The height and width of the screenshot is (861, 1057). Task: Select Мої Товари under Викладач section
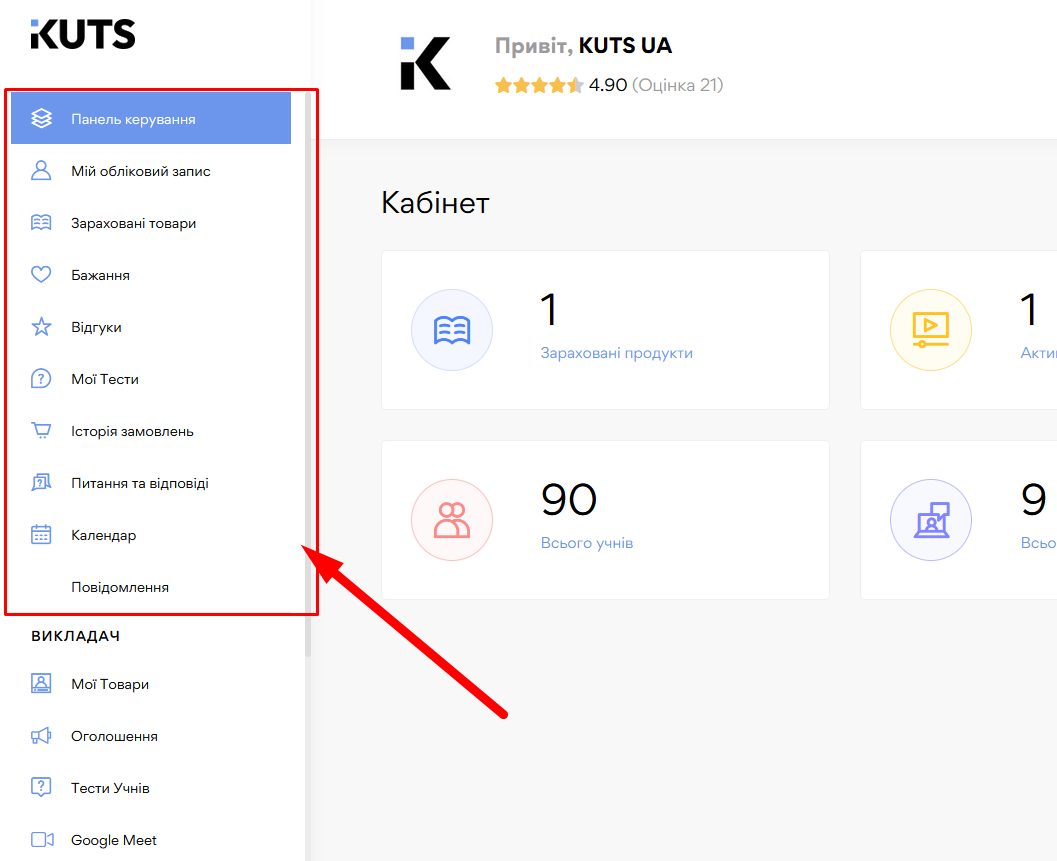(110, 684)
